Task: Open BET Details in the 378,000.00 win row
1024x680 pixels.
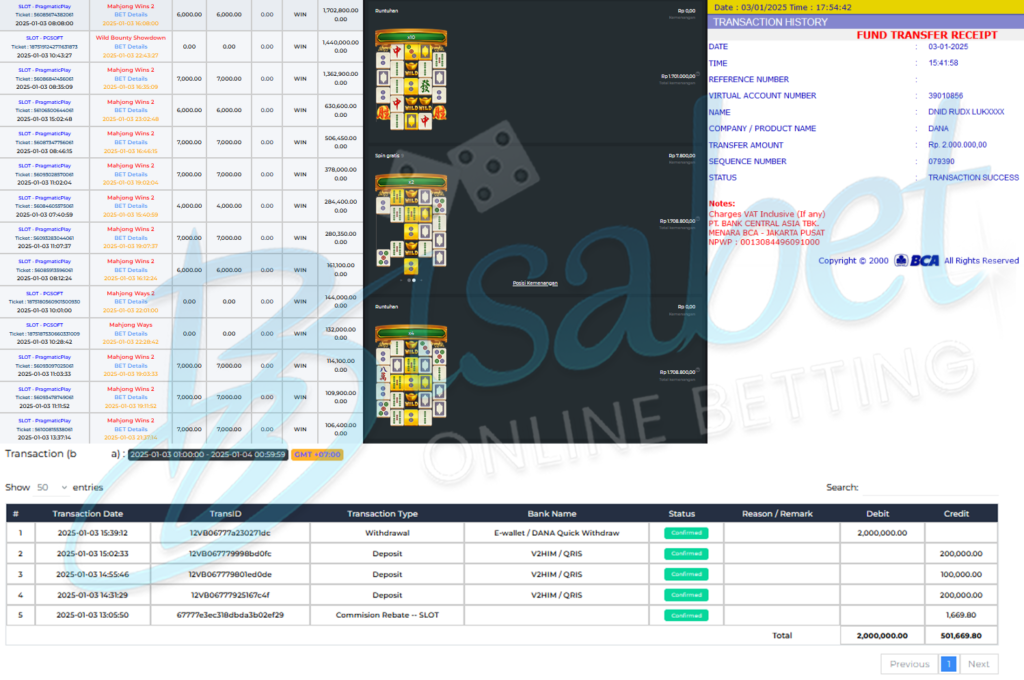Action: pos(131,174)
